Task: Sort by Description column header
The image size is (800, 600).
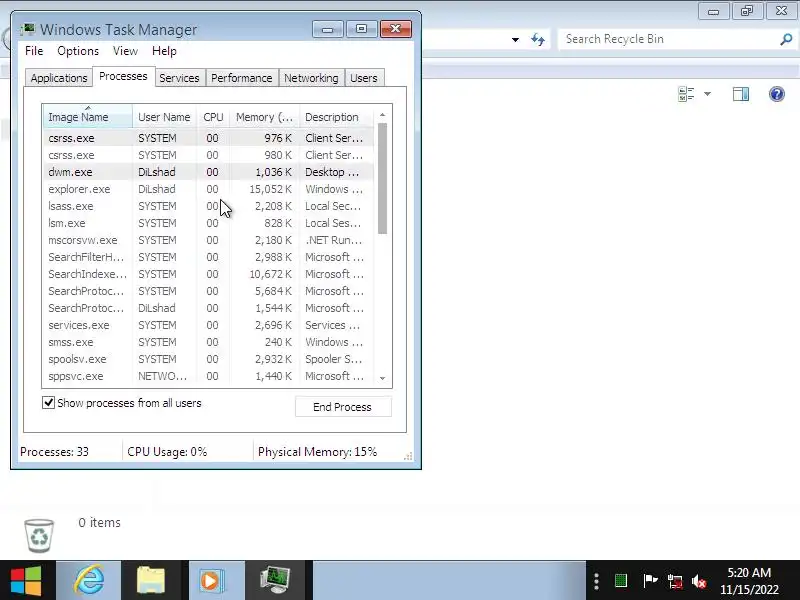Action: pyautogui.click(x=336, y=117)
